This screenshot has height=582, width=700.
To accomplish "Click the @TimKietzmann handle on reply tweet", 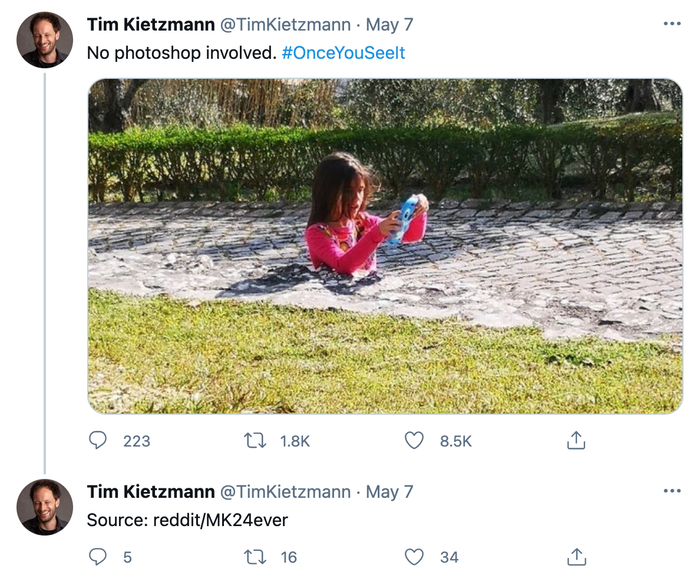I will click(x=285, y=491).
